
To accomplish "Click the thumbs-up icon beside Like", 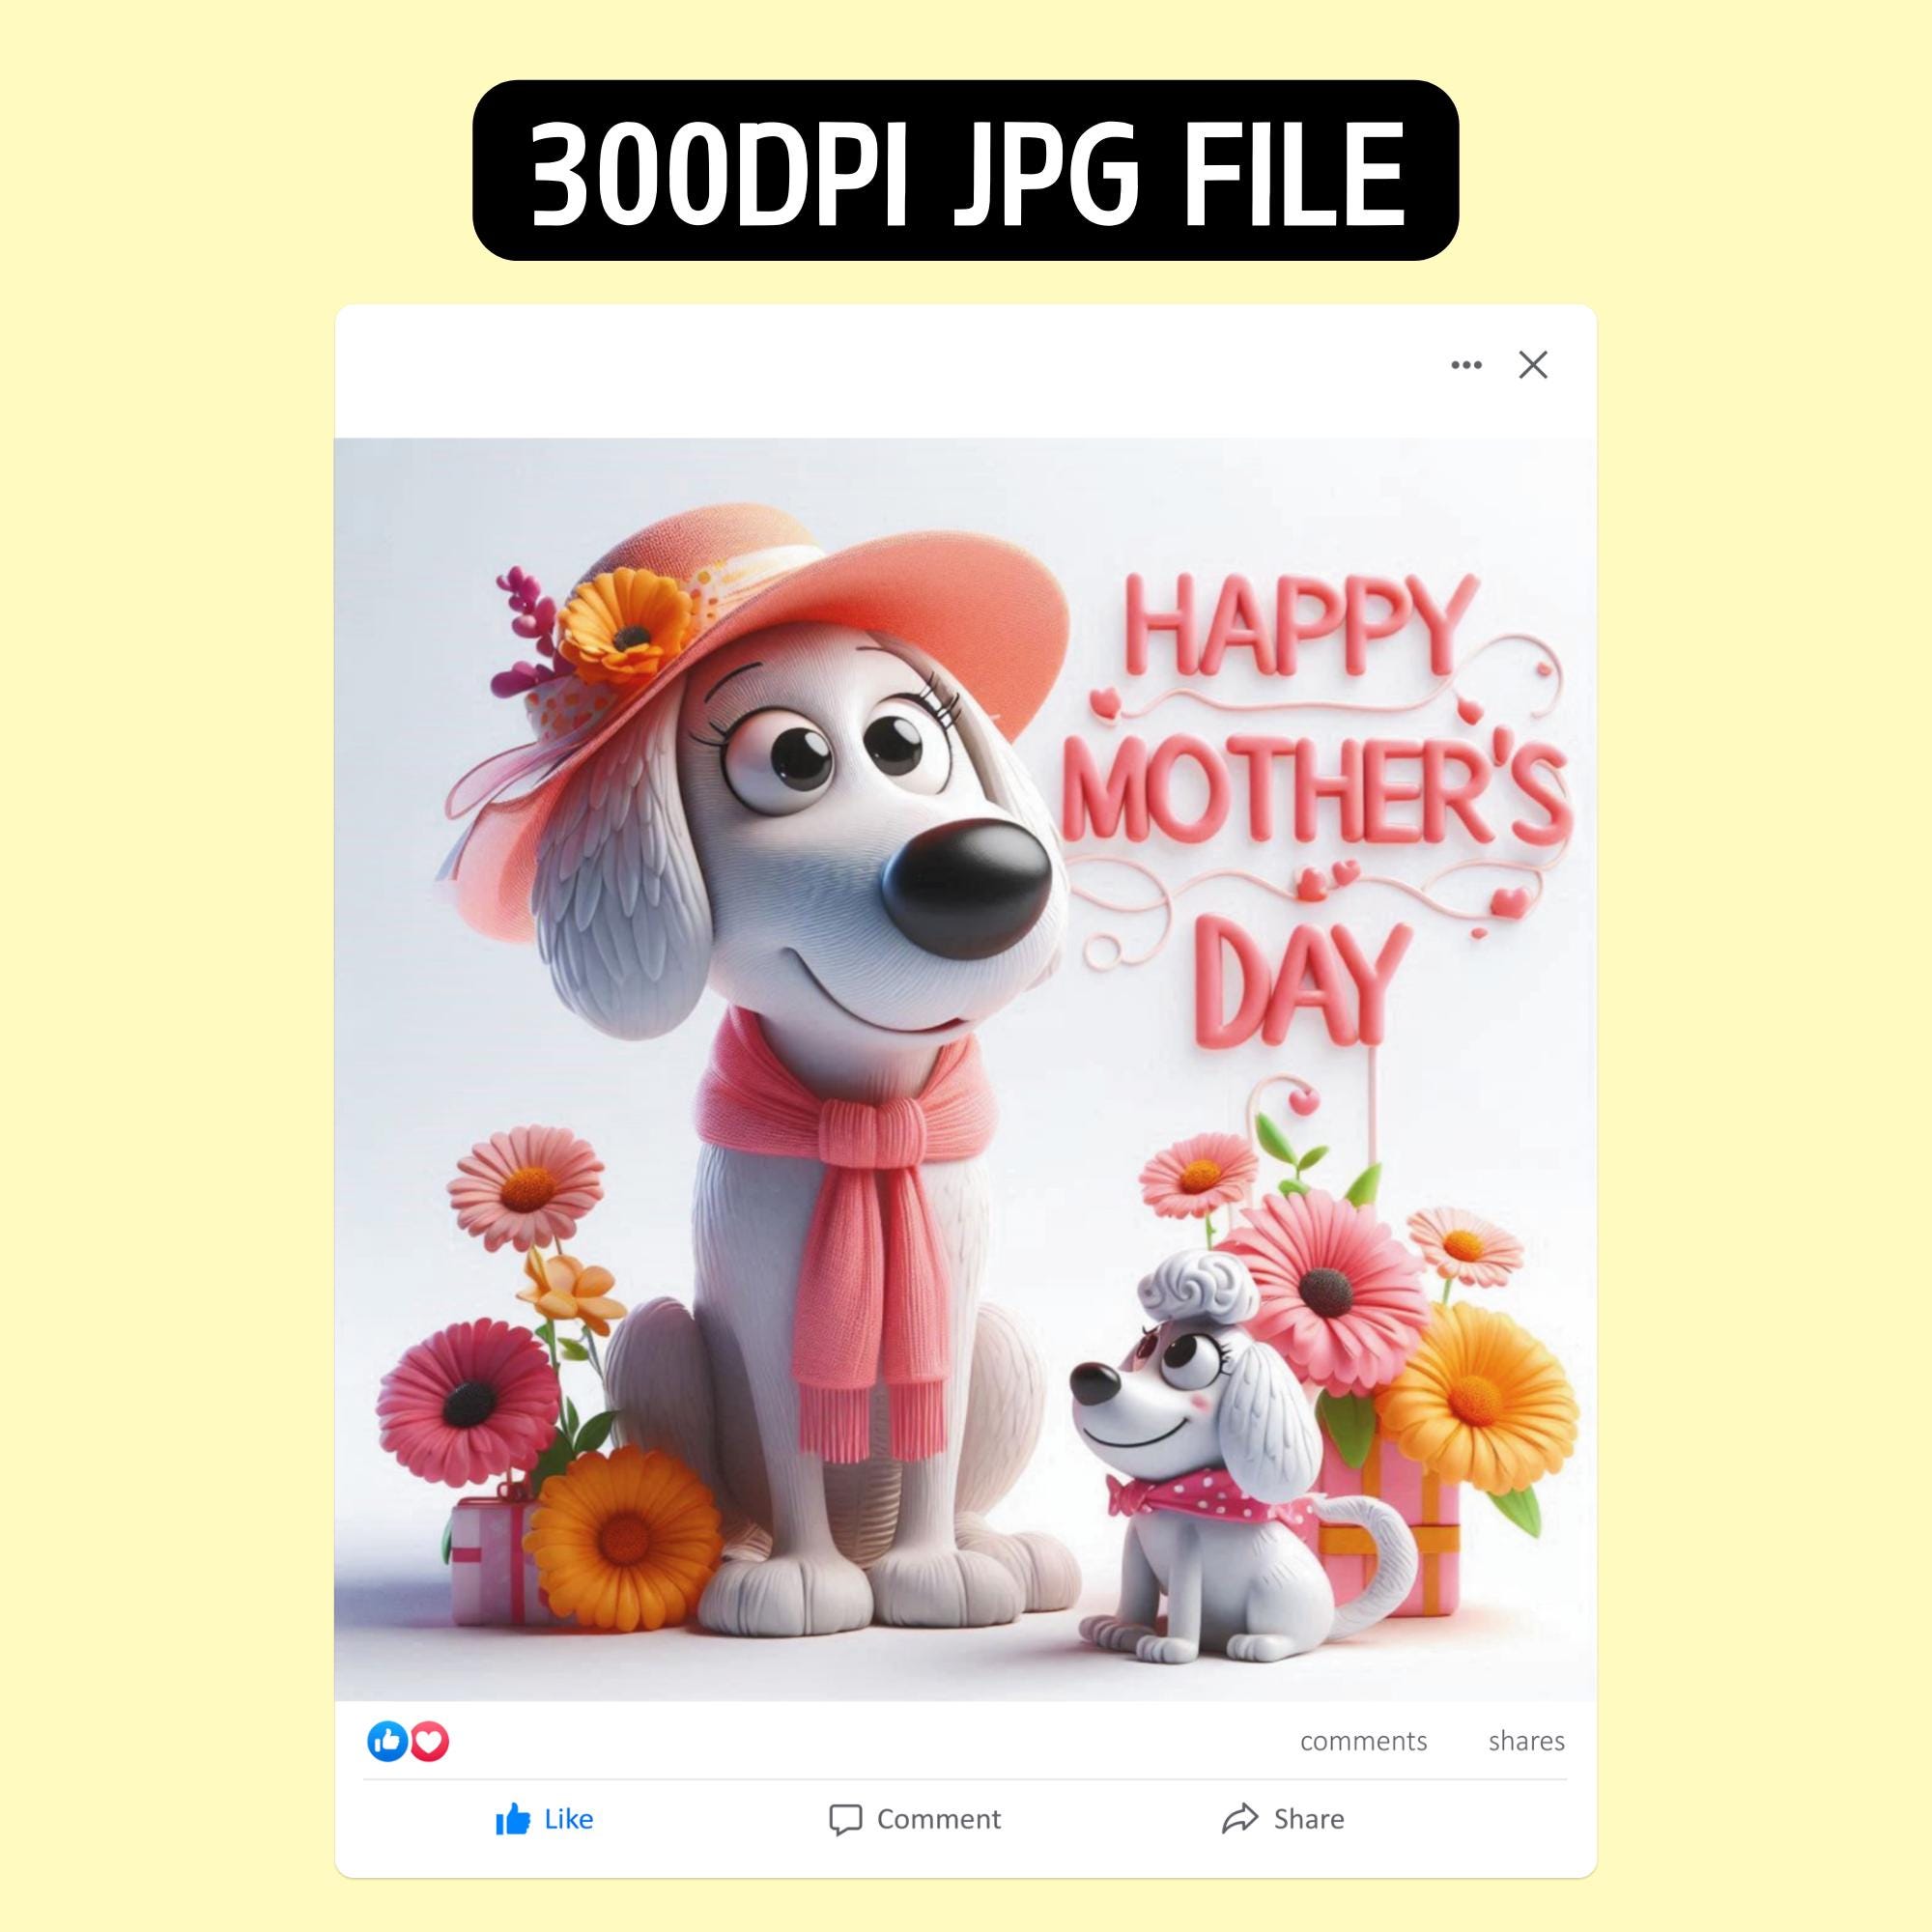I will coord(513,1819).
